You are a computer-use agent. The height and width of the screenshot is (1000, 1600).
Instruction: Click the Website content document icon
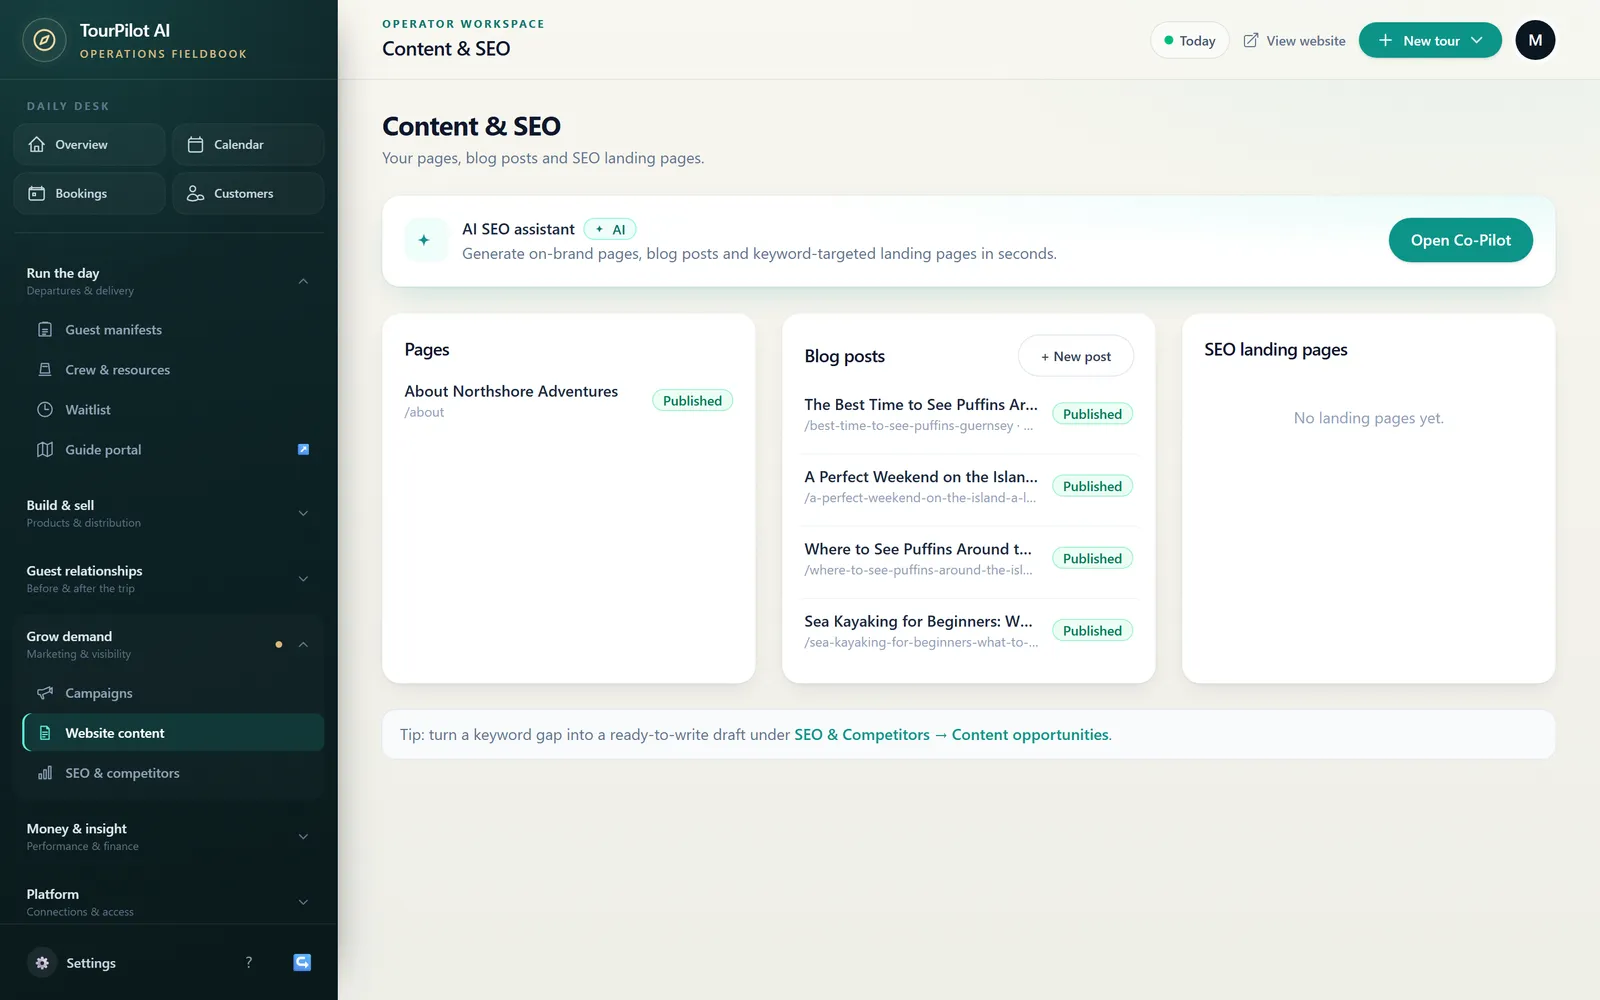pyautogui.click(x=45, y=733)
